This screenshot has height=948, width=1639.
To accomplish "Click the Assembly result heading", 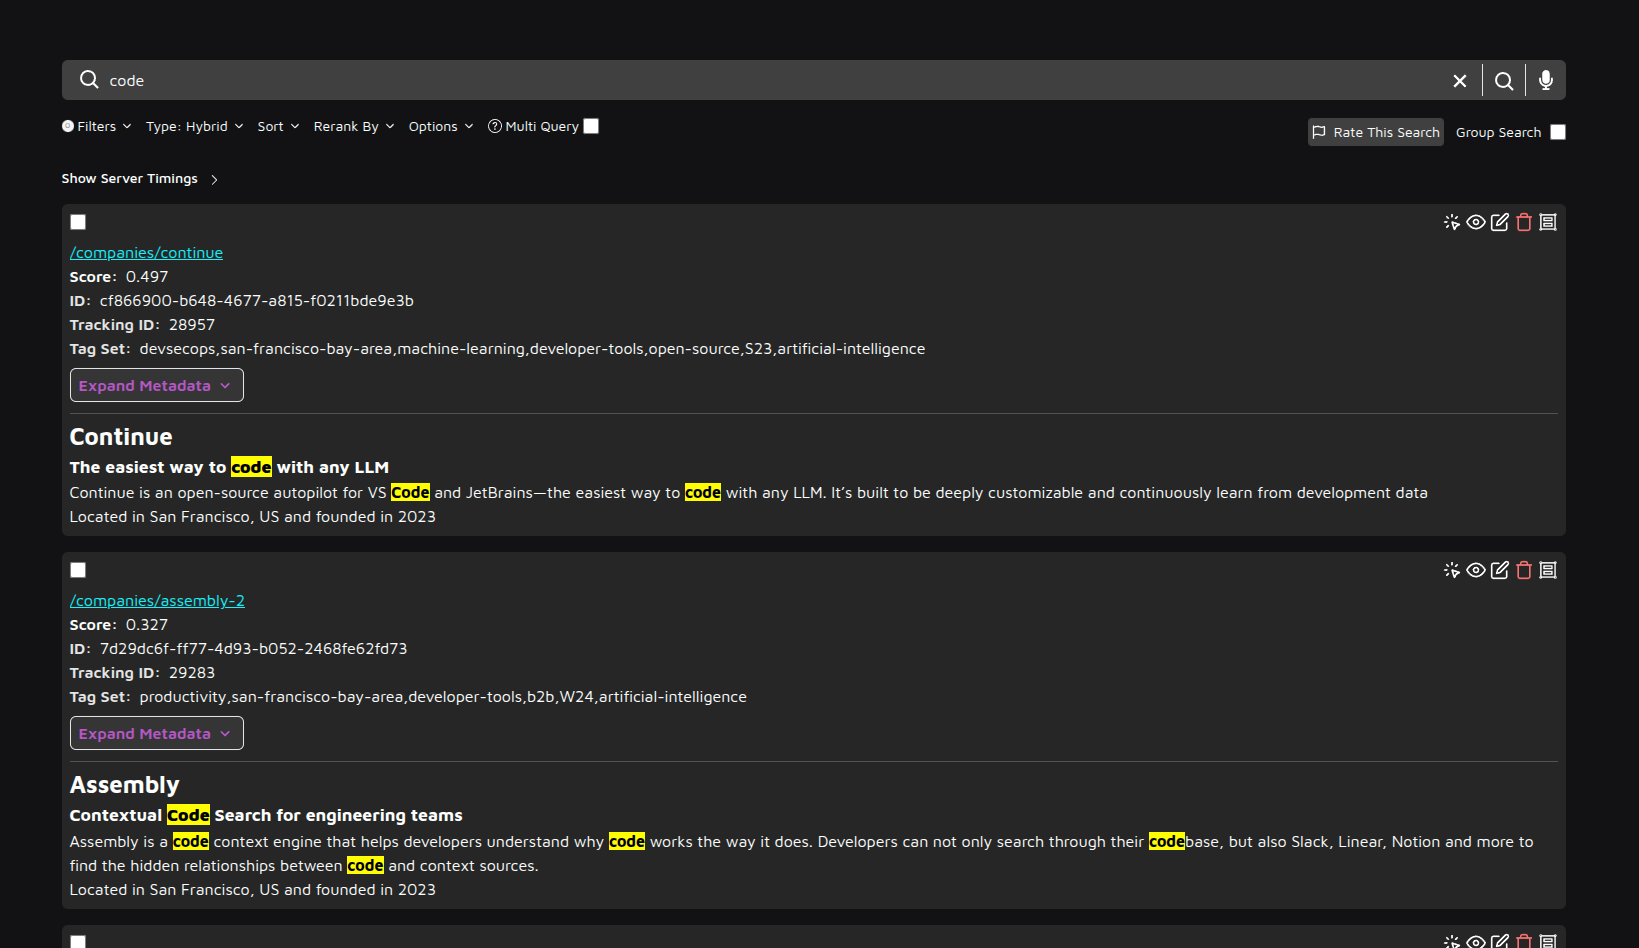I will [125, 785].
